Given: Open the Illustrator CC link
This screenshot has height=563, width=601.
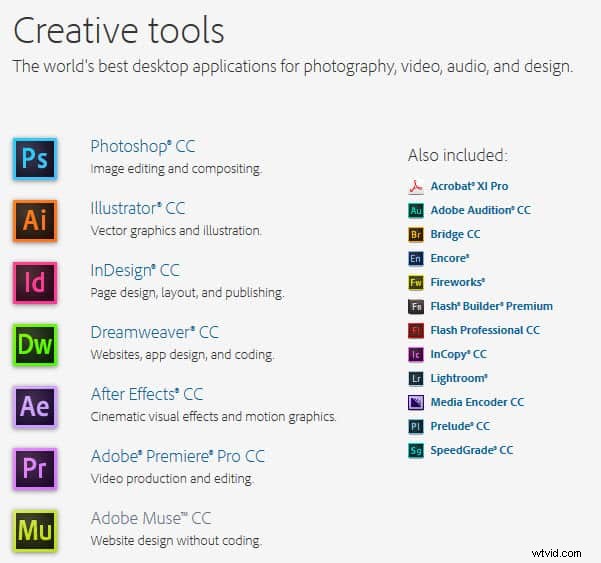Looking at the screenshot, I should pos(138,208).
